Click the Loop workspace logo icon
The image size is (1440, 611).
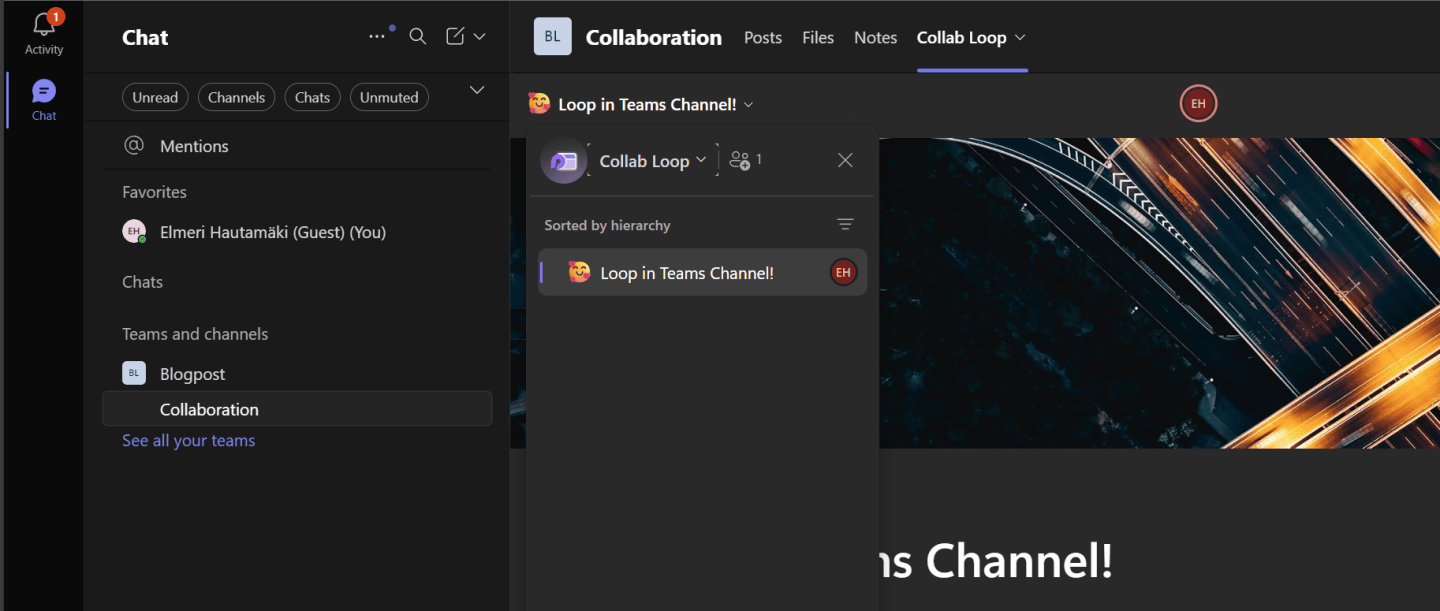pos(563,160)
